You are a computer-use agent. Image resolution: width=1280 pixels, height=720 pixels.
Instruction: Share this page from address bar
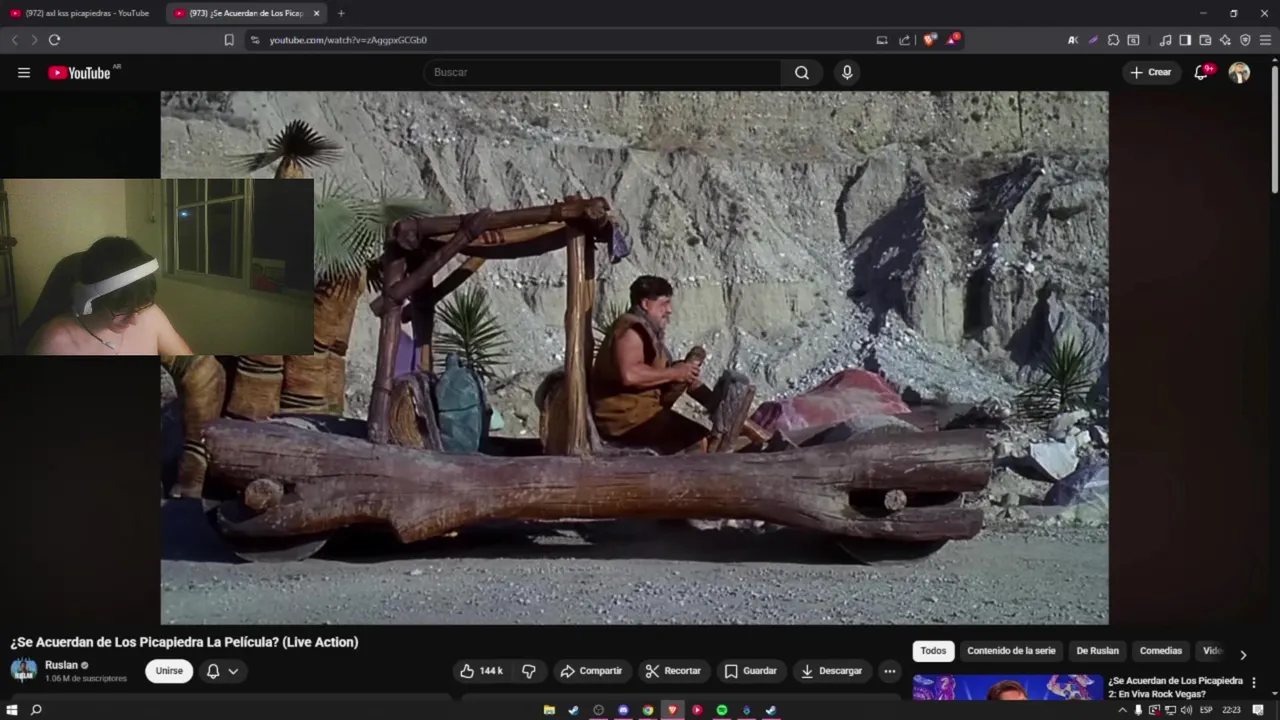point(905,40)
